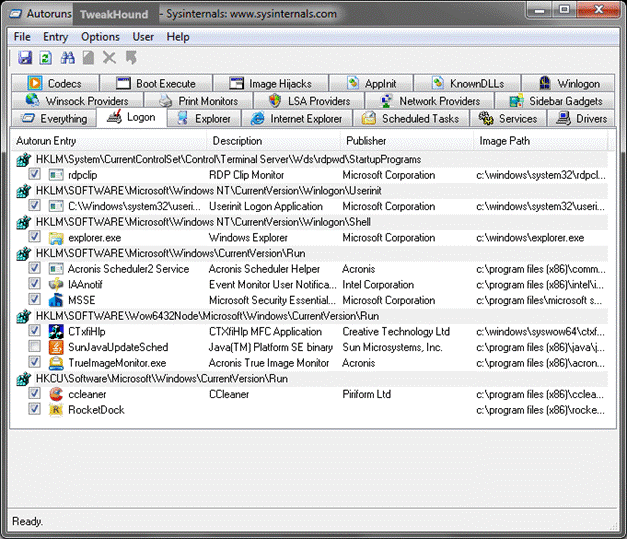Click registry icon of Wow6432Node Run key
Image resolution: width=627 pixels, height=539 pixels.
coord(24,316)
